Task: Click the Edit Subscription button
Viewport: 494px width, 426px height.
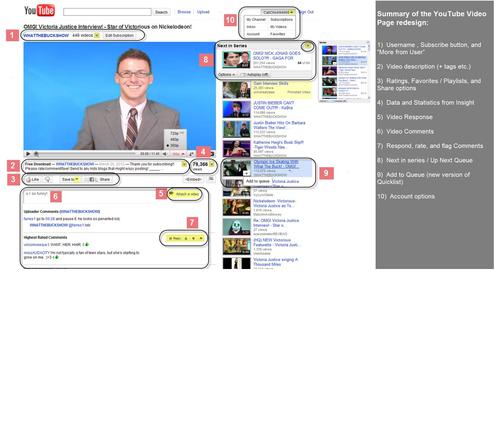Action: [119, 35]
